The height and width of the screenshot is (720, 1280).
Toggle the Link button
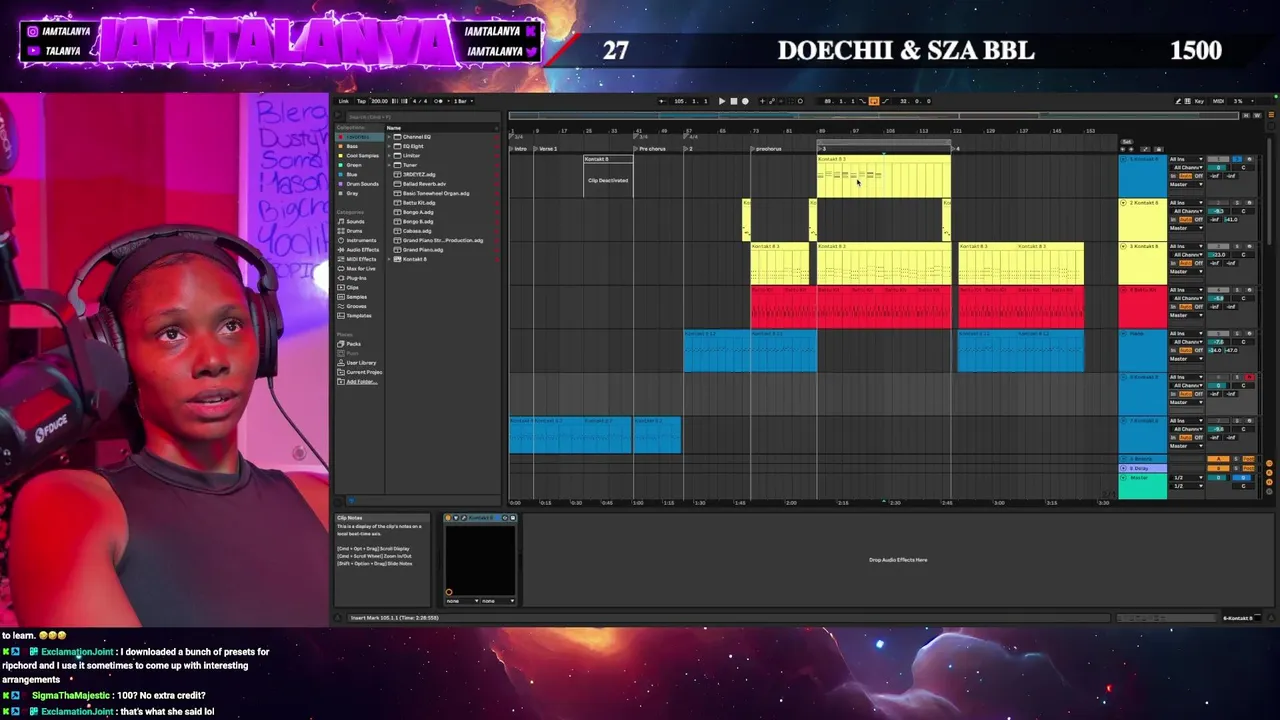coord(344,101)
